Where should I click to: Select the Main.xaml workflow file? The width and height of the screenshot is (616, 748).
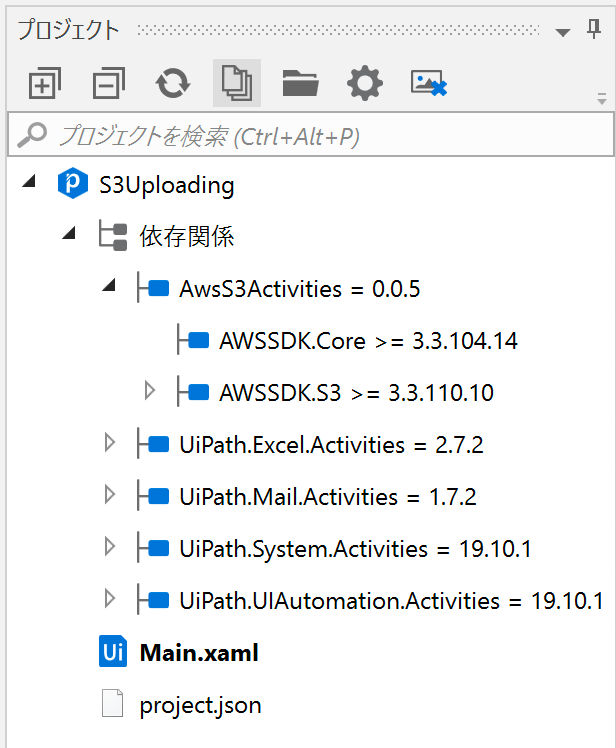pyautogui.click(x=199, y=653)
